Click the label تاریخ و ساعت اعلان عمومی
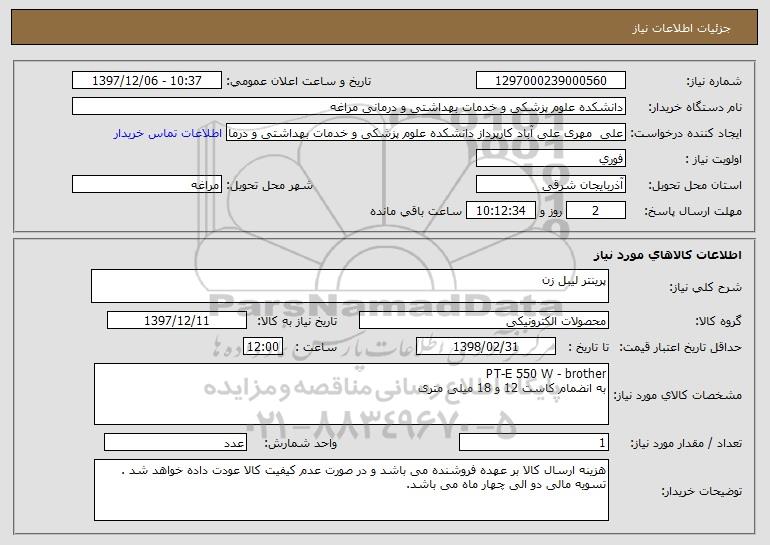The height and width of the screenshot is (545, 770). pyautogui.click(x=299, y=82)
